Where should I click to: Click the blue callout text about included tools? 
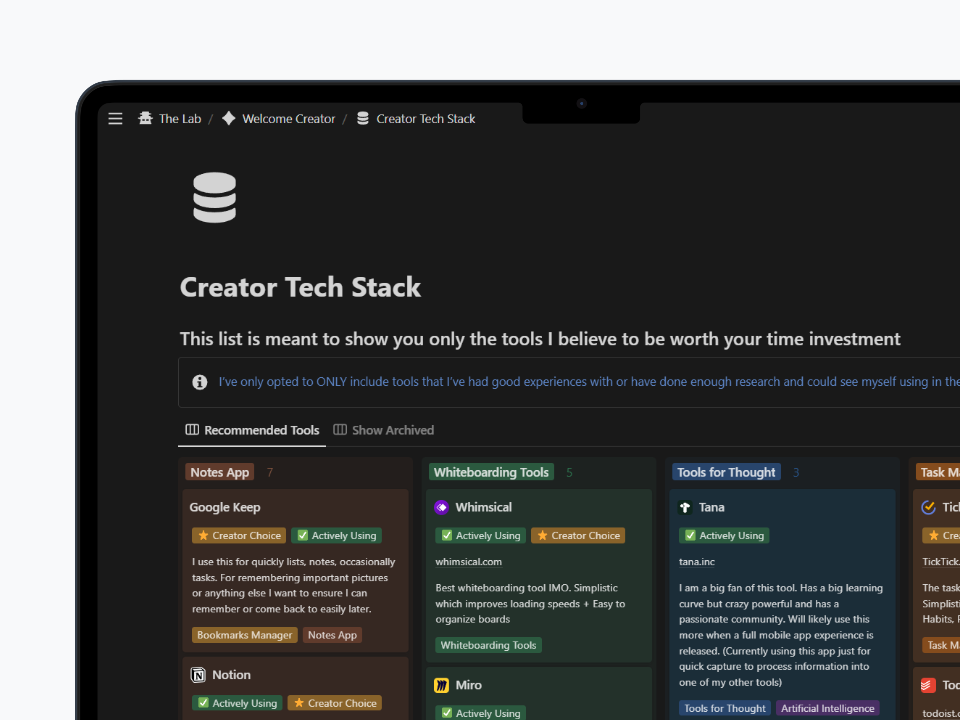click(589, 382)
